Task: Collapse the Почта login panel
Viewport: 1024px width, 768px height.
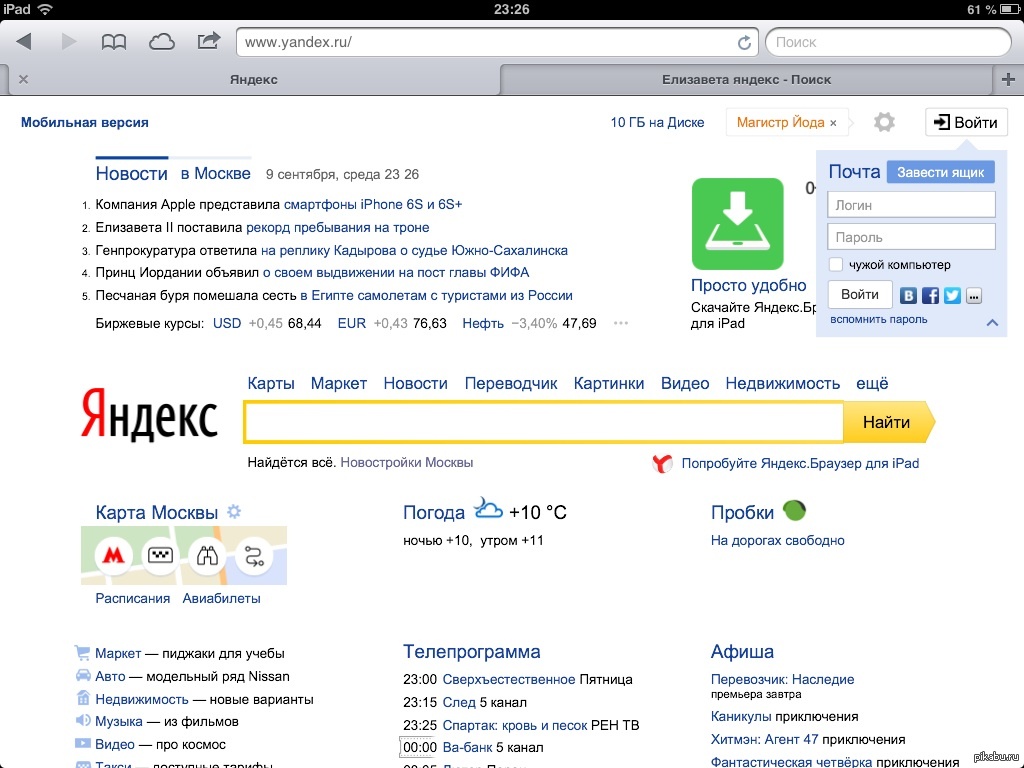Action: [x=992, y=322]
